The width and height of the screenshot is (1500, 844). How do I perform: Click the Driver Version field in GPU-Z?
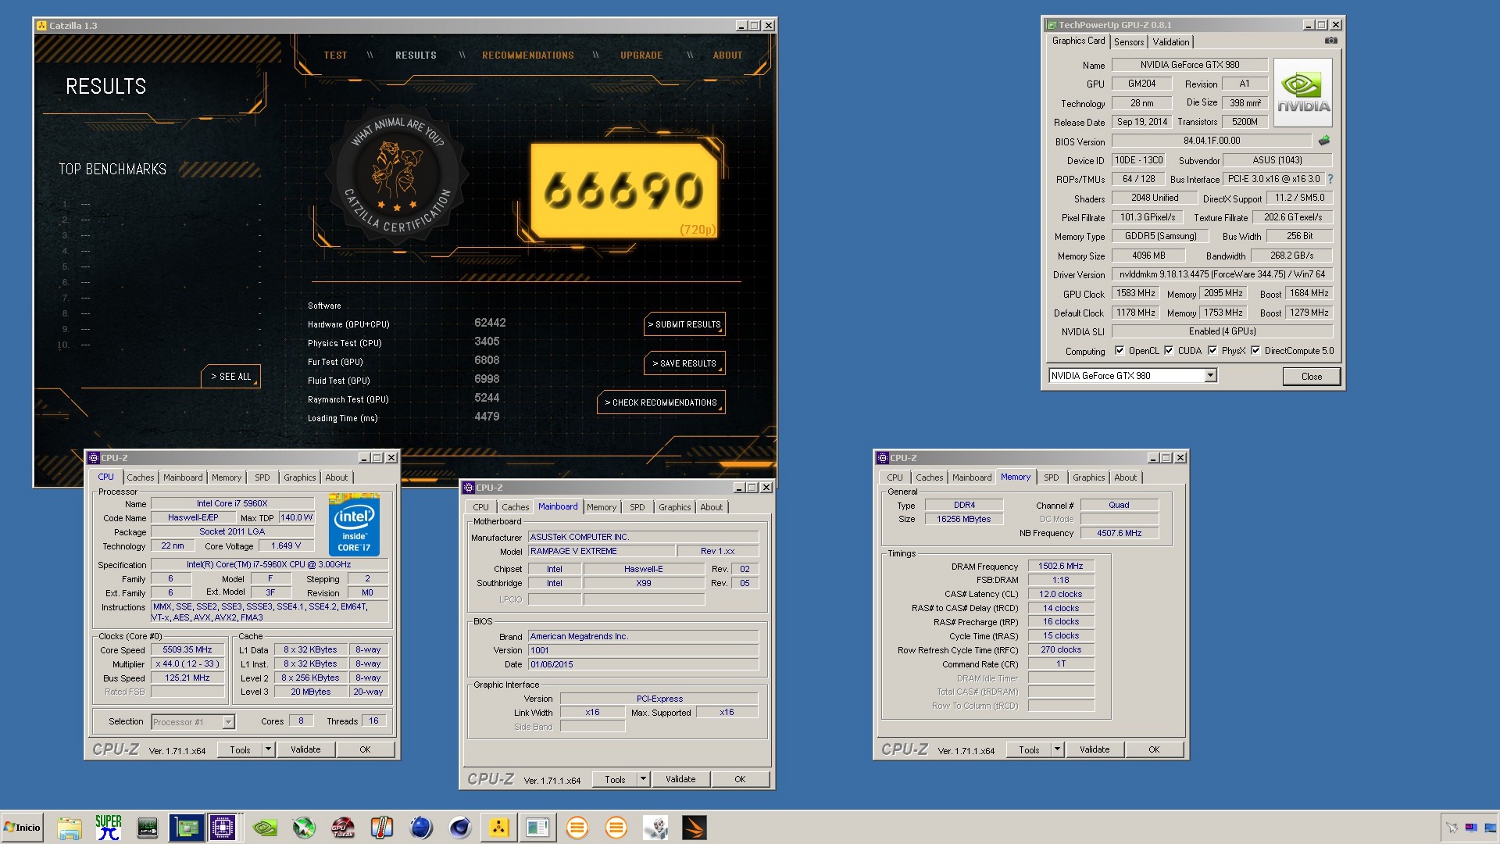click(x=1222, y=274)
